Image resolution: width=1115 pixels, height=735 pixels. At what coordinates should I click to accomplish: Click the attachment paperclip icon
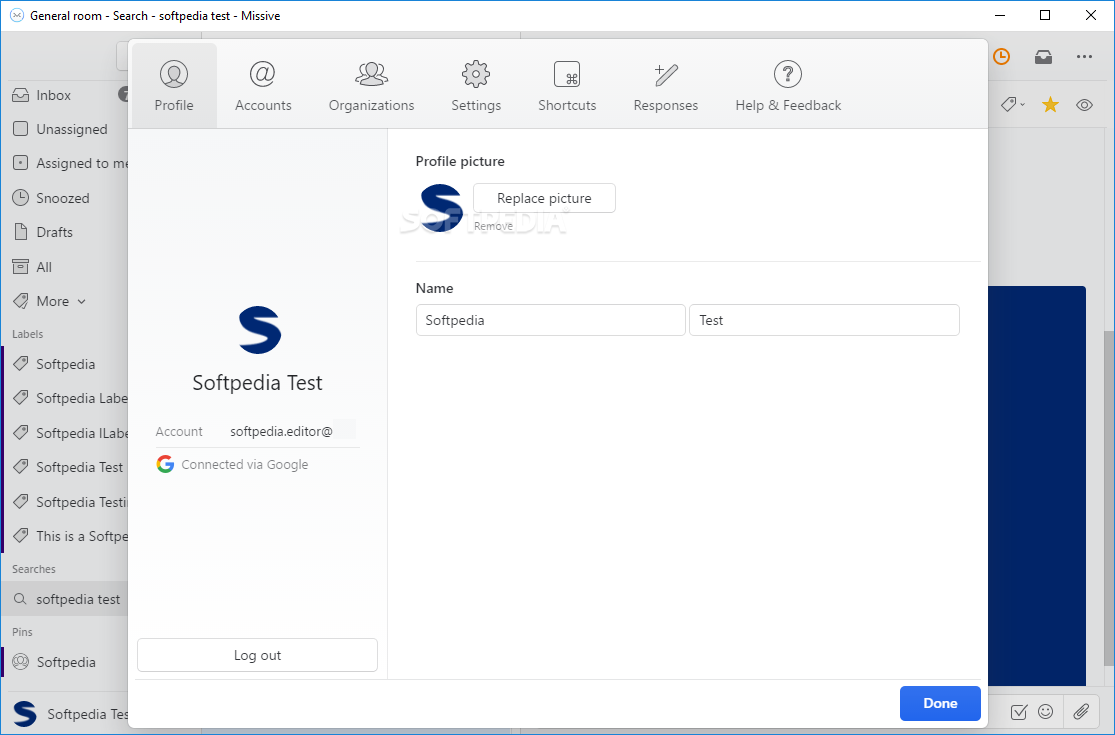(x=1081, y=711)
